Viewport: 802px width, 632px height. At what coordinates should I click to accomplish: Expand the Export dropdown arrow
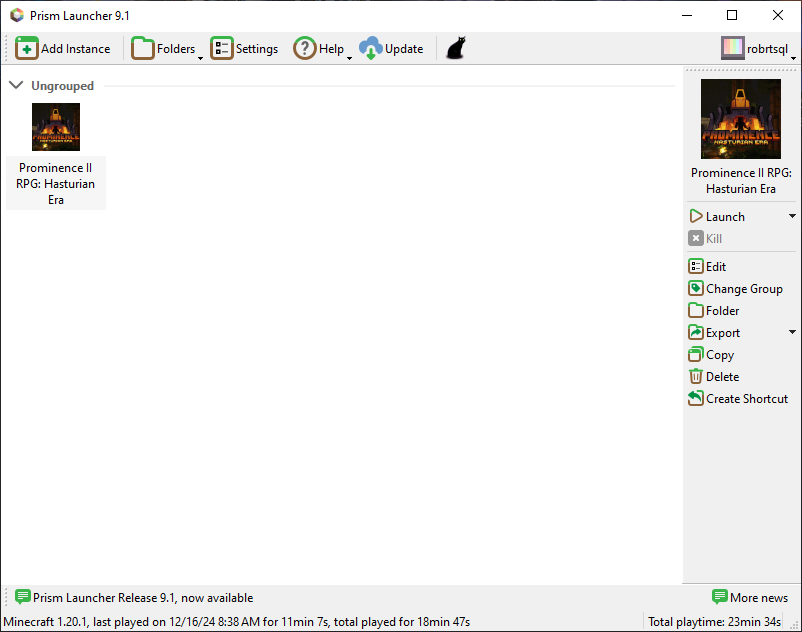792,333
